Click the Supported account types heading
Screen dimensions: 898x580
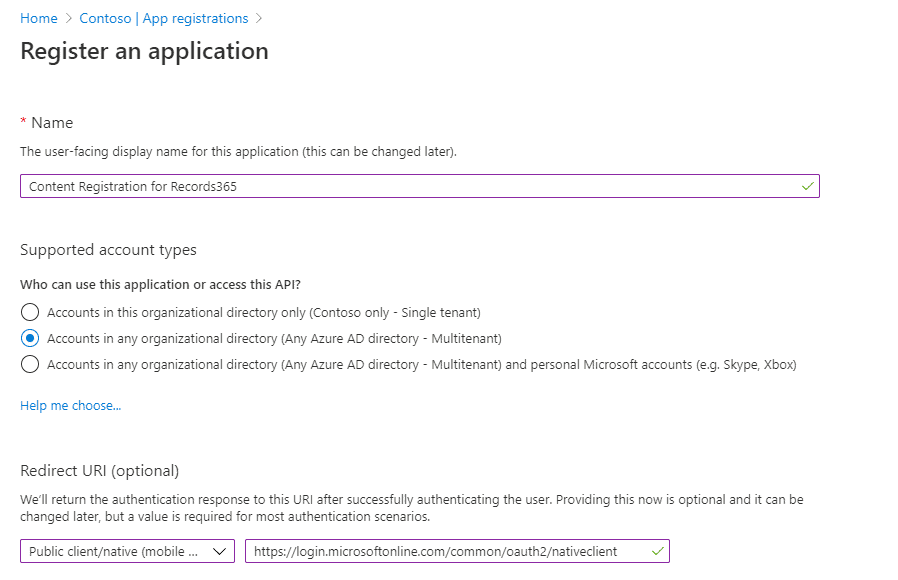coord(108,250)
